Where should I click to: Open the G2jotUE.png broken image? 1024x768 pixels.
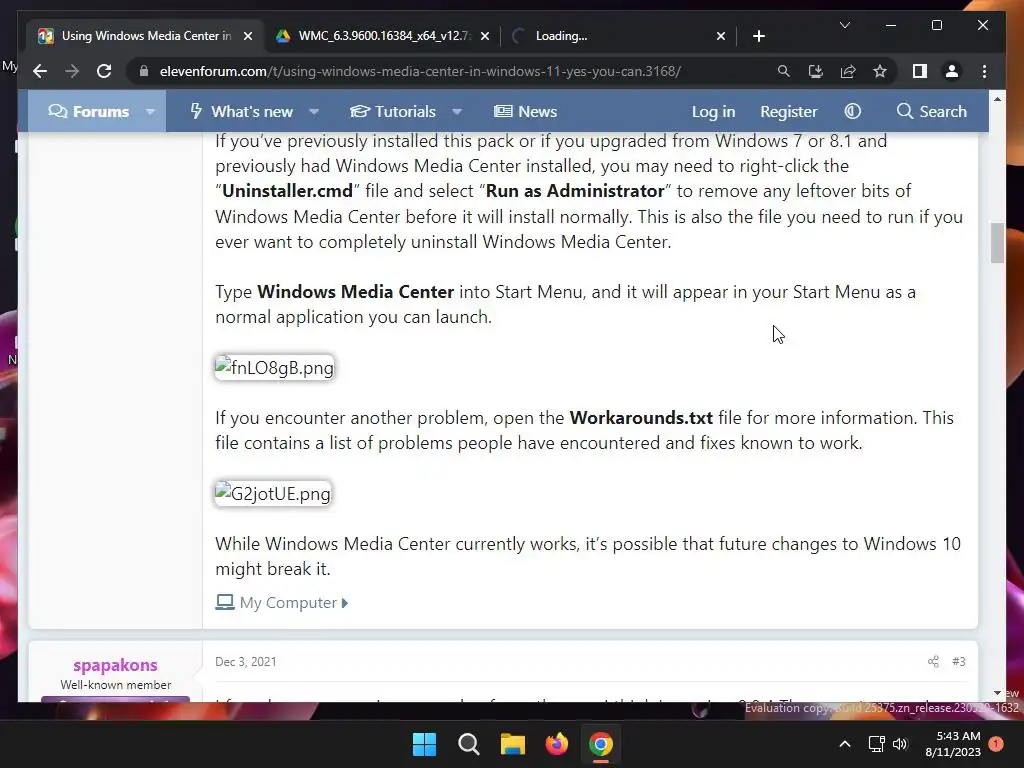click(x=273, y=494)
